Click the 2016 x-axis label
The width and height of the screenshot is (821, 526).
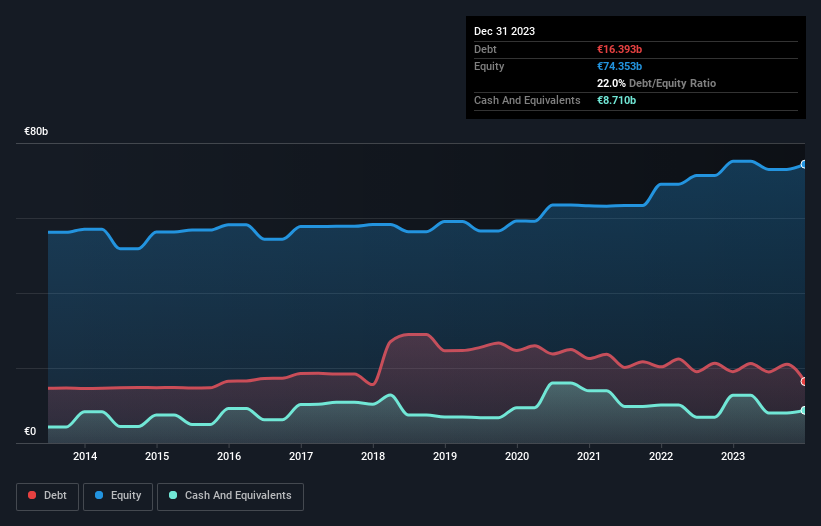pos(229,456)
